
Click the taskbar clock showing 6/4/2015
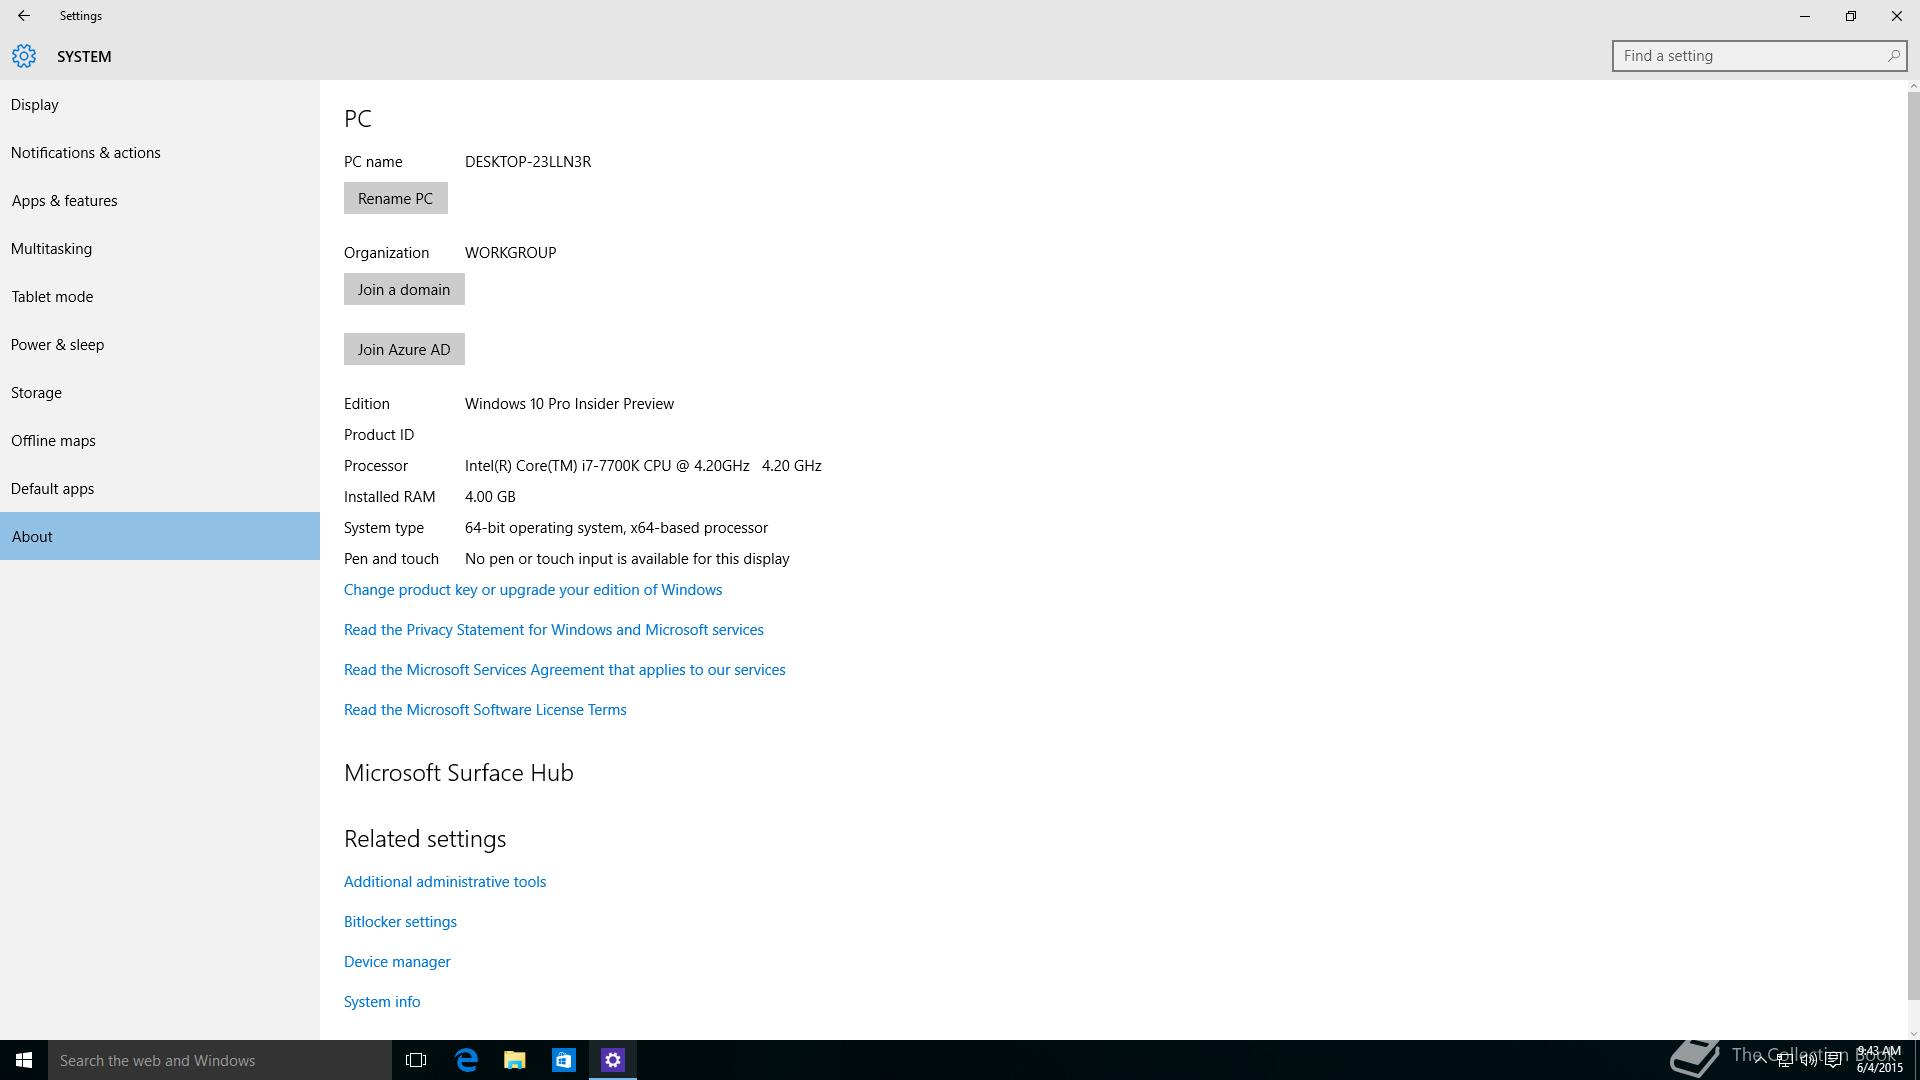[x=1879, y=1060]
